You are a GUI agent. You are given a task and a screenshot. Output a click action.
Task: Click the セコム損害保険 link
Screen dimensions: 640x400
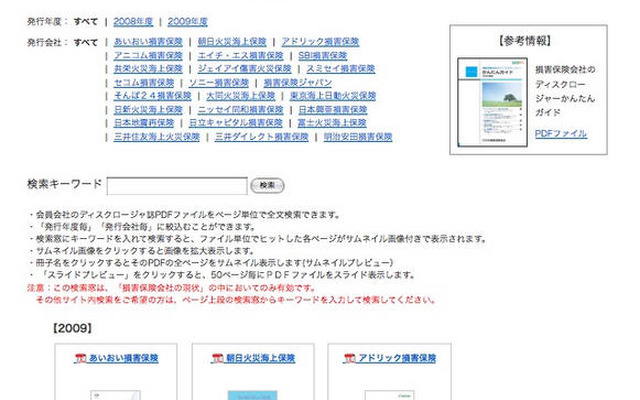click(x=144, y=82)
